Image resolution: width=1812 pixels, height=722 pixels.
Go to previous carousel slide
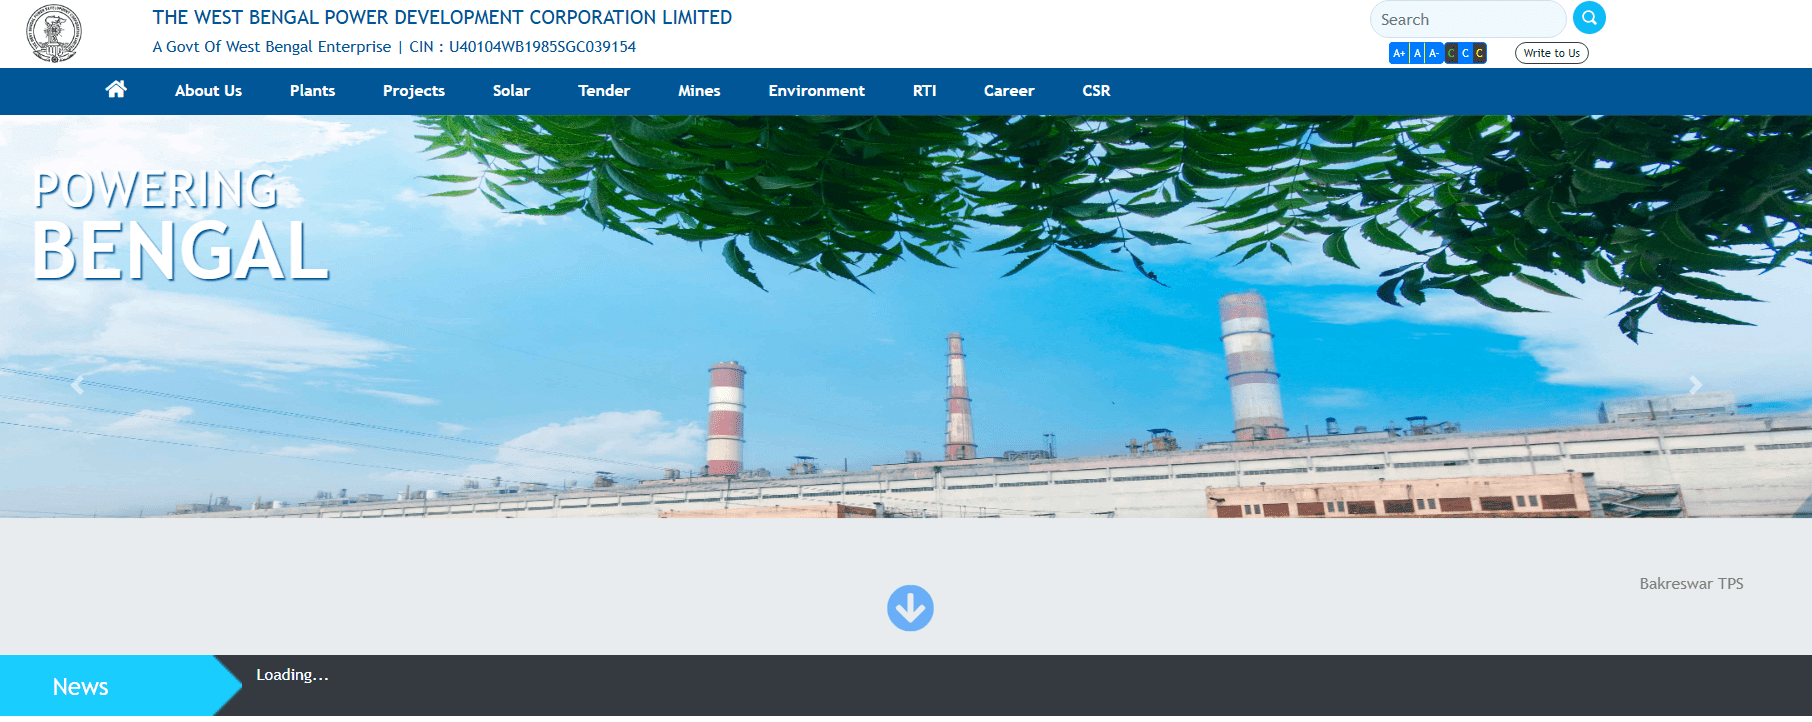77,385
